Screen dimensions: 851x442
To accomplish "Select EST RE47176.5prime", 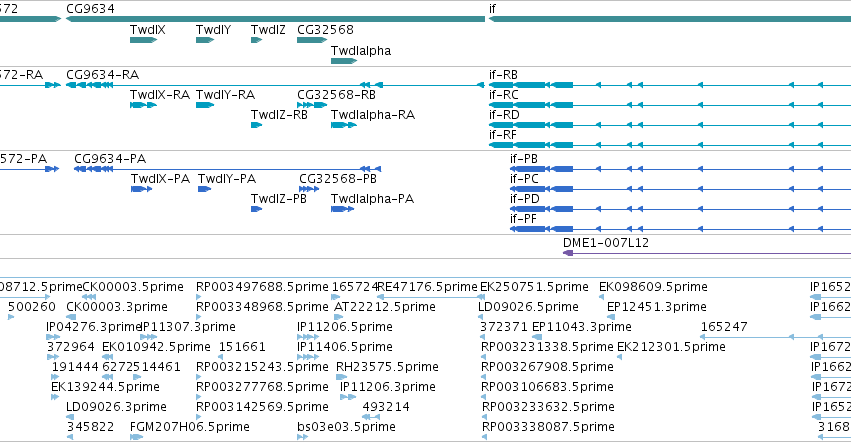I will pos(427,287).
